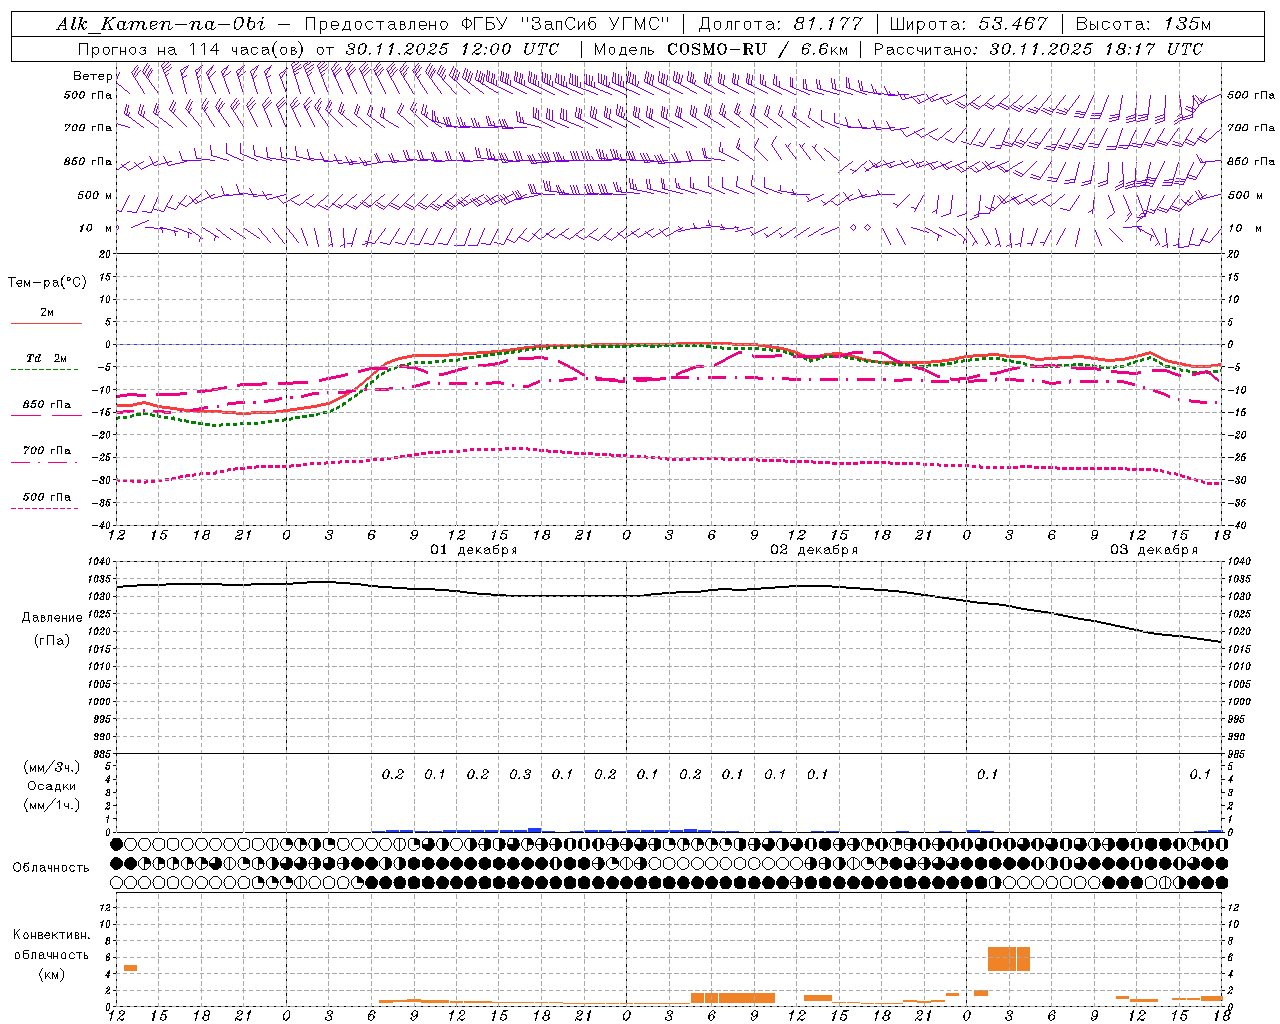Click the (мм/3ч.) unit label
1280x1024 pixels.
click(52, 767)
